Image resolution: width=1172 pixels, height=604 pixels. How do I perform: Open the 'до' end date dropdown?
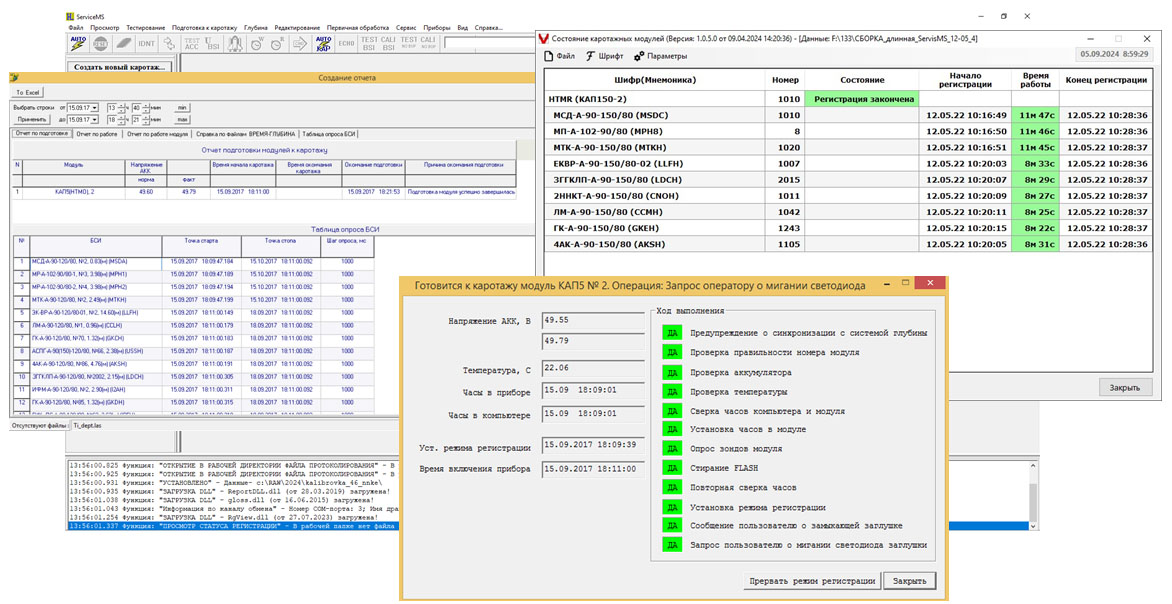96,119
